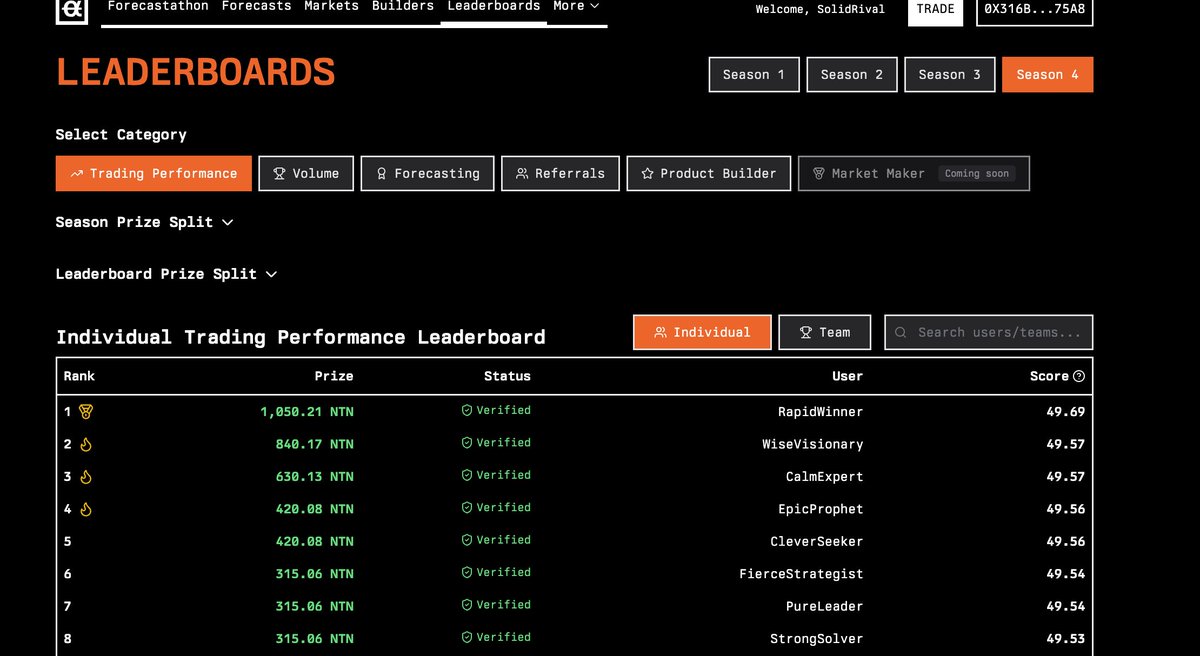The width and height of the screenshot is (1200, 656).
Task: Switch to Season 3
Action: point(950,75)
